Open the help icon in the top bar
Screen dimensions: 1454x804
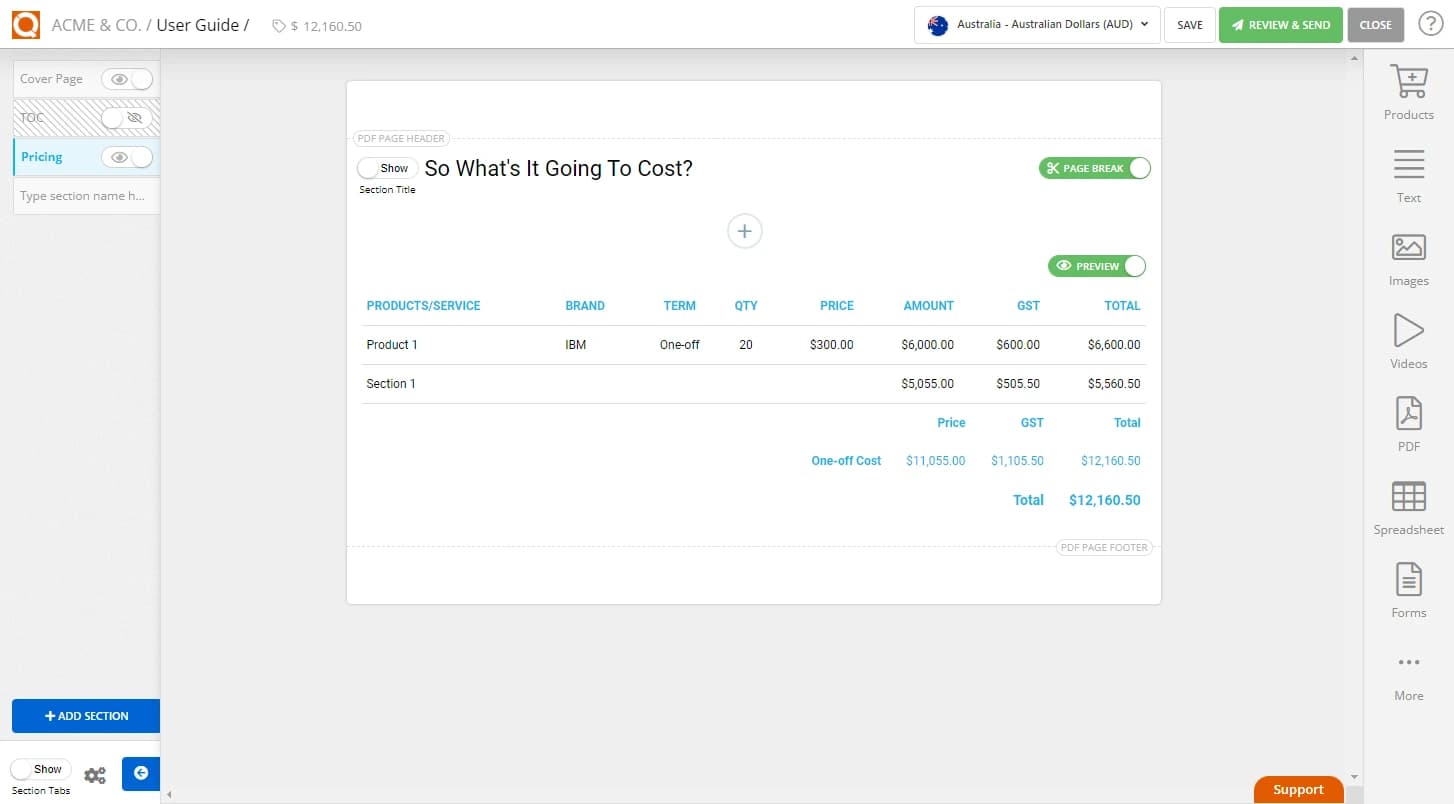tap(1429, 24)
